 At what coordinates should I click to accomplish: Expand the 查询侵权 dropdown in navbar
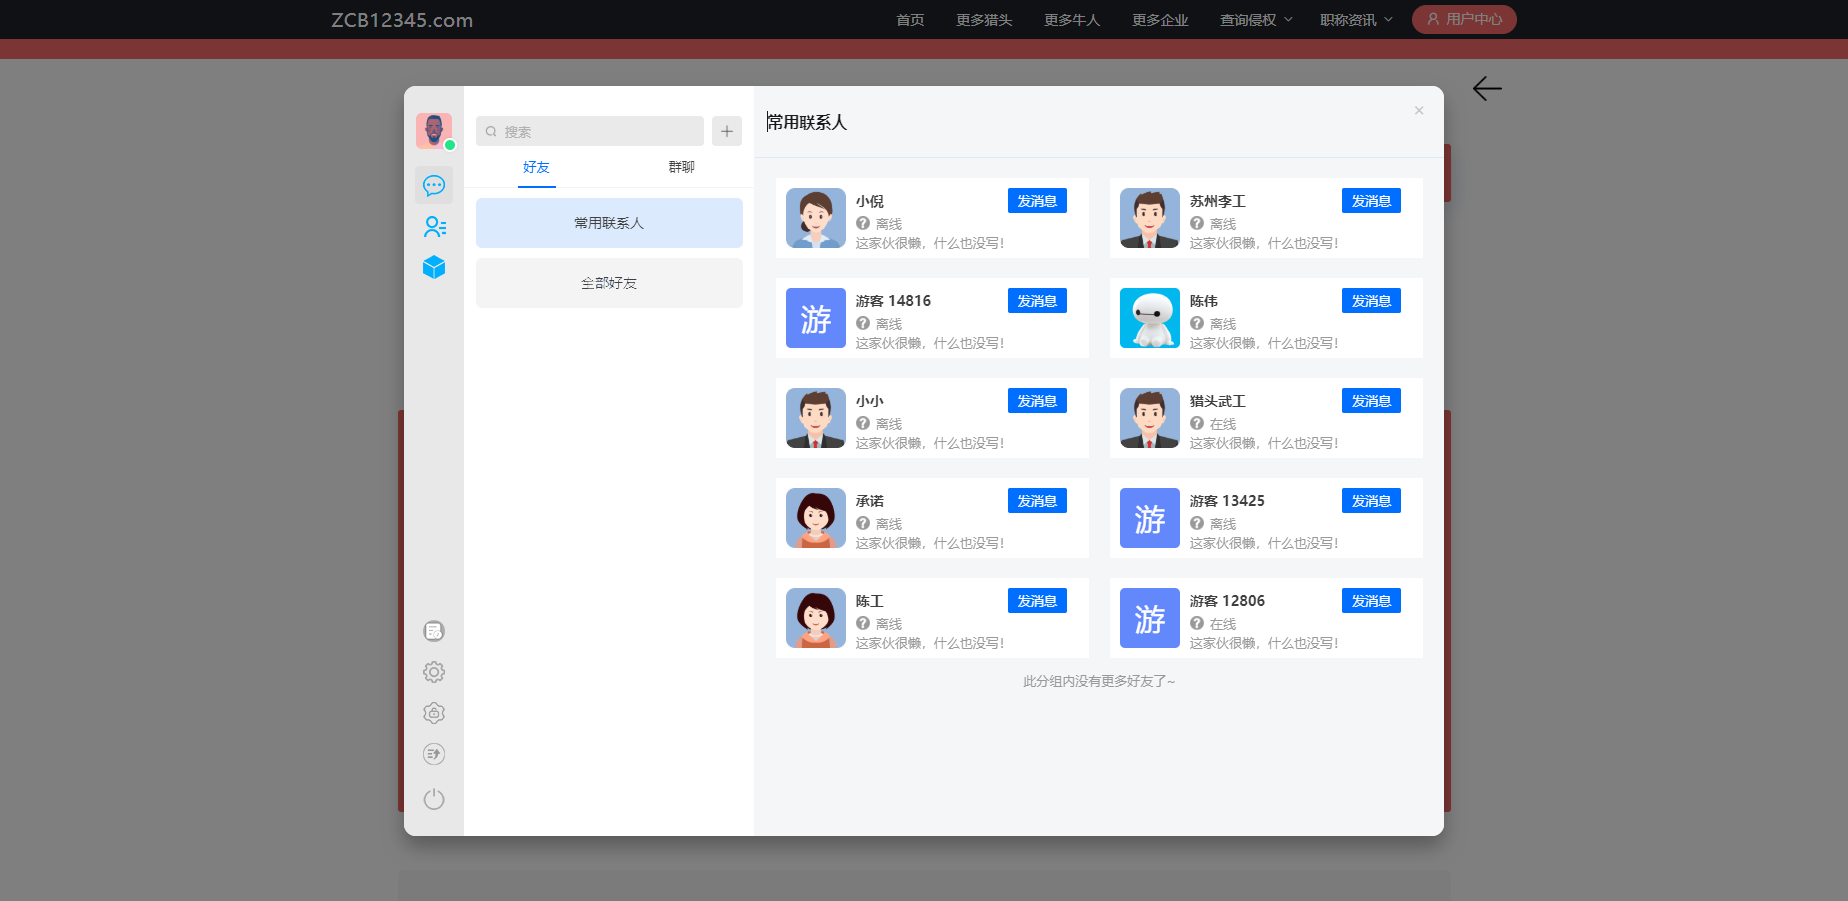tap(1256, 20)
